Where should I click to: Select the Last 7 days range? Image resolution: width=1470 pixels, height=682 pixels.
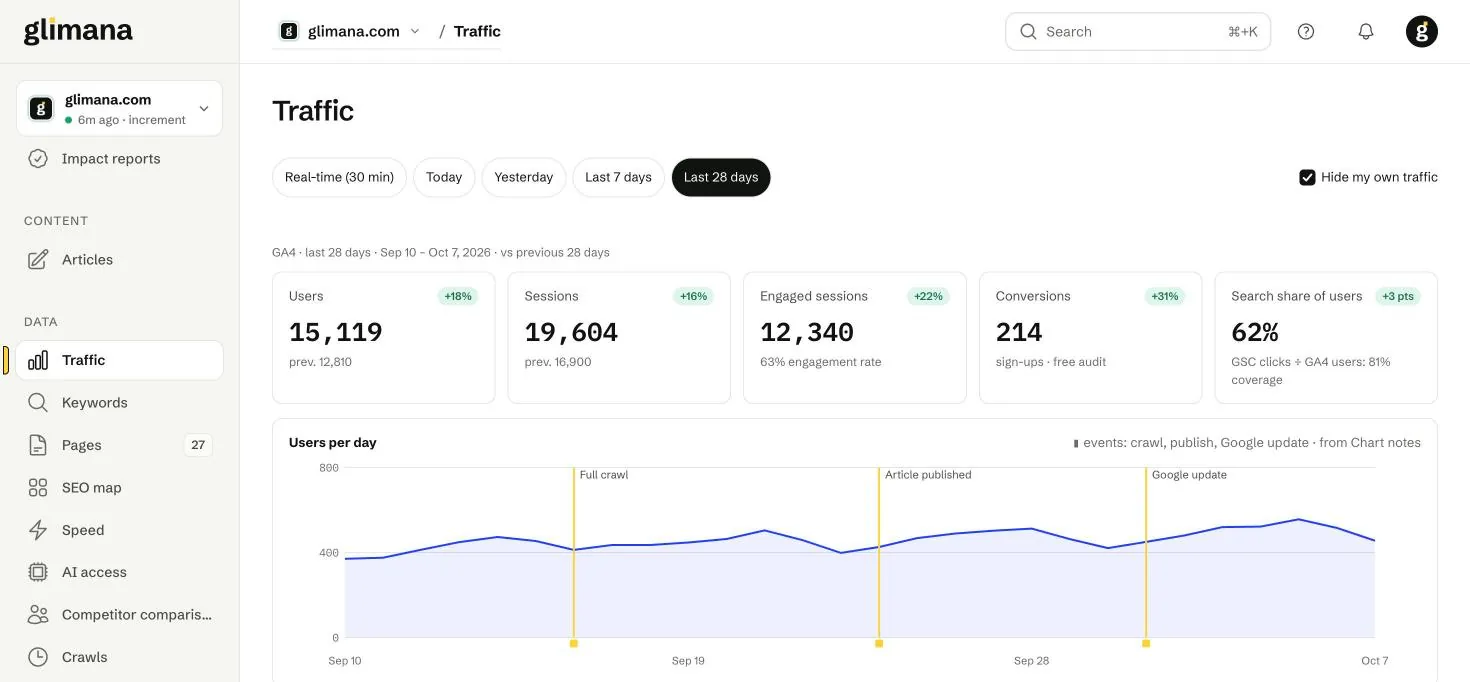tap(618, 177)
